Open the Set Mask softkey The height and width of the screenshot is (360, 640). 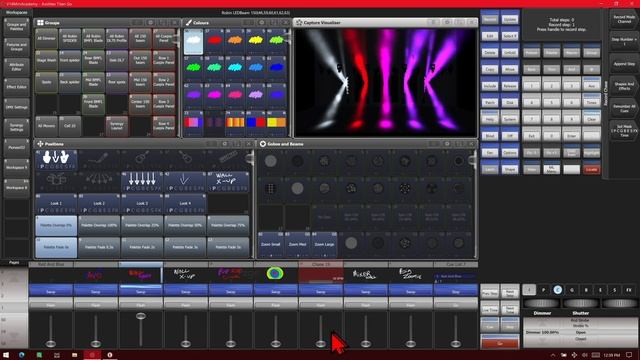click(x=624, y=131)
